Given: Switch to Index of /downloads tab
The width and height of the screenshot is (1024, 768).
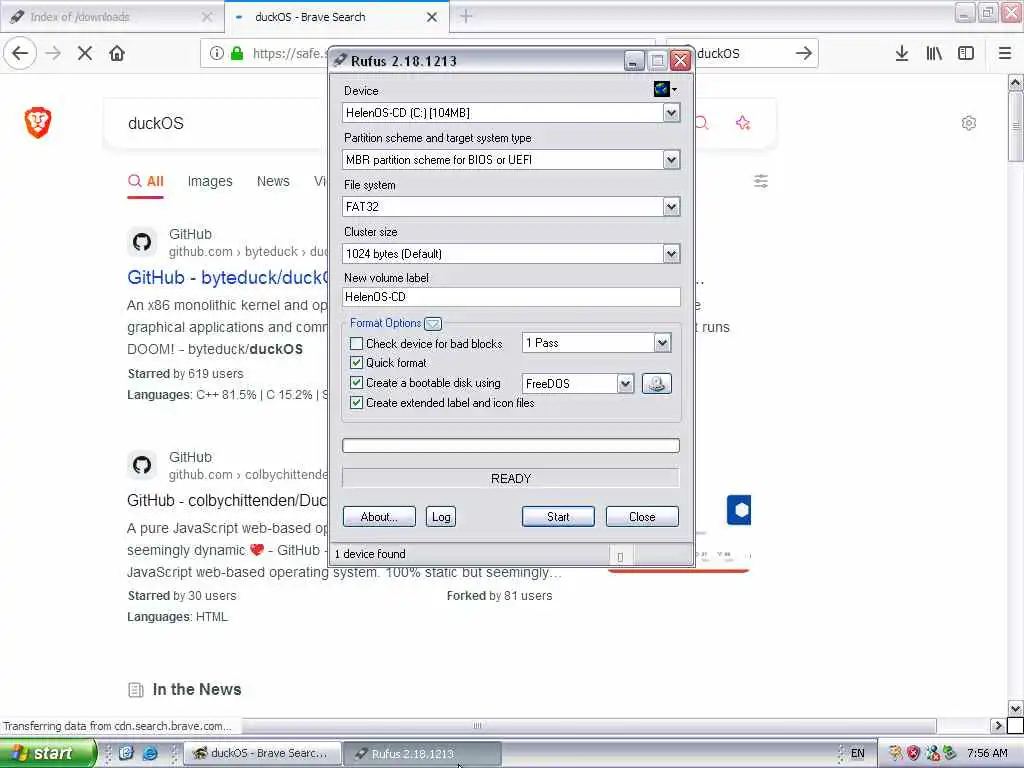Looking at the screenshot, I should pyautogui.click(x=112, y=17).
